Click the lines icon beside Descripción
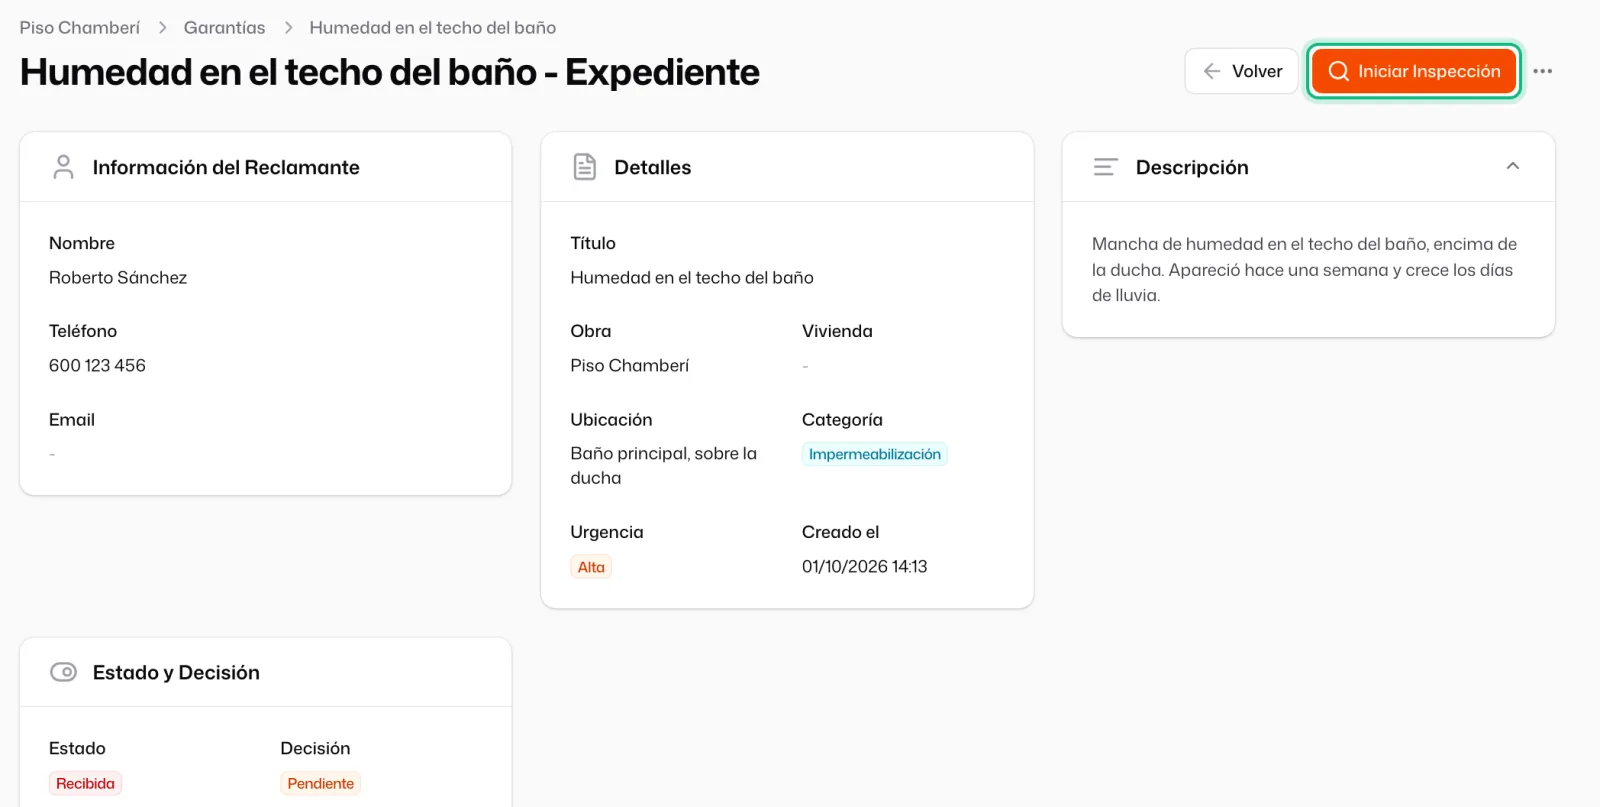 click(1105, 167)
